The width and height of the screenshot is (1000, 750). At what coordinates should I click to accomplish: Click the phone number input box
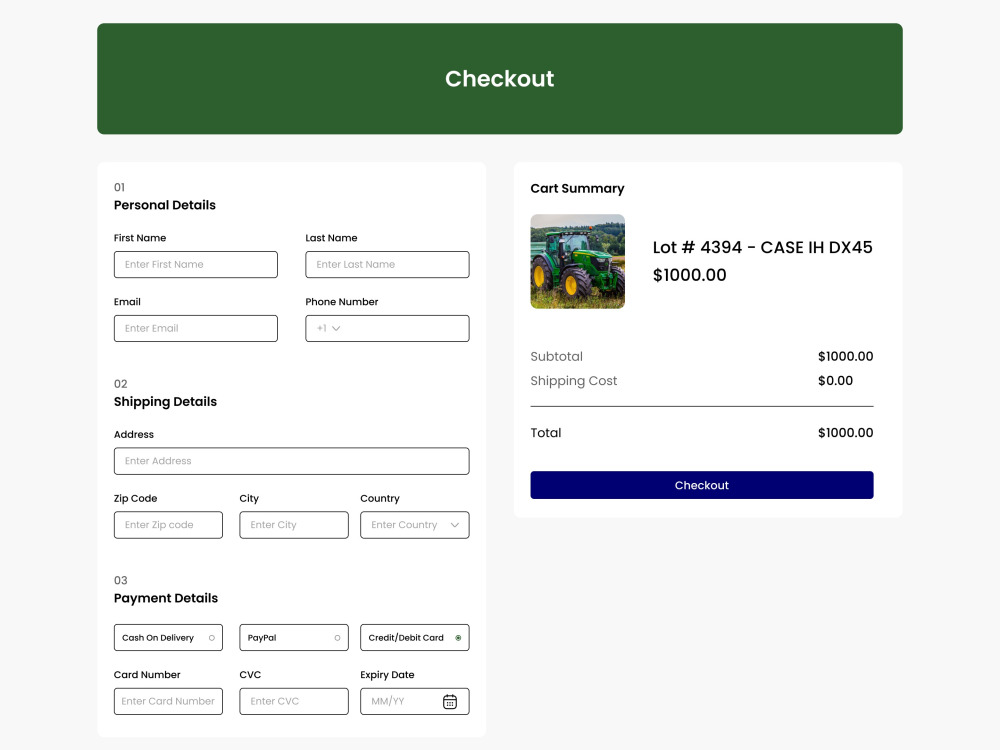400,328
